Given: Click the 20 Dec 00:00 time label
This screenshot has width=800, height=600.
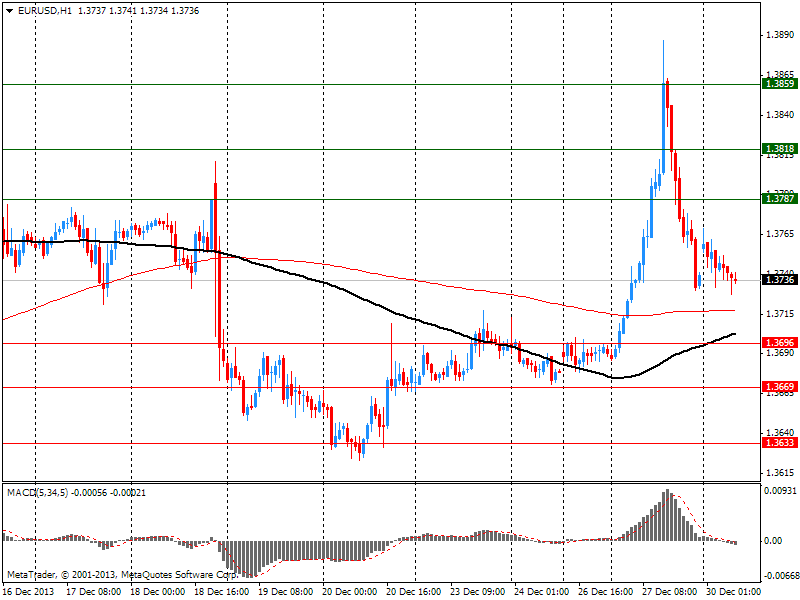Looking at the screenshot, I should [x=349, y=592].
